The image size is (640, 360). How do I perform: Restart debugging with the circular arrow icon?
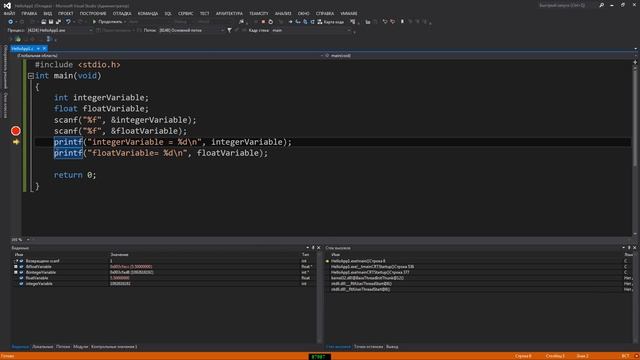[271, 22]
